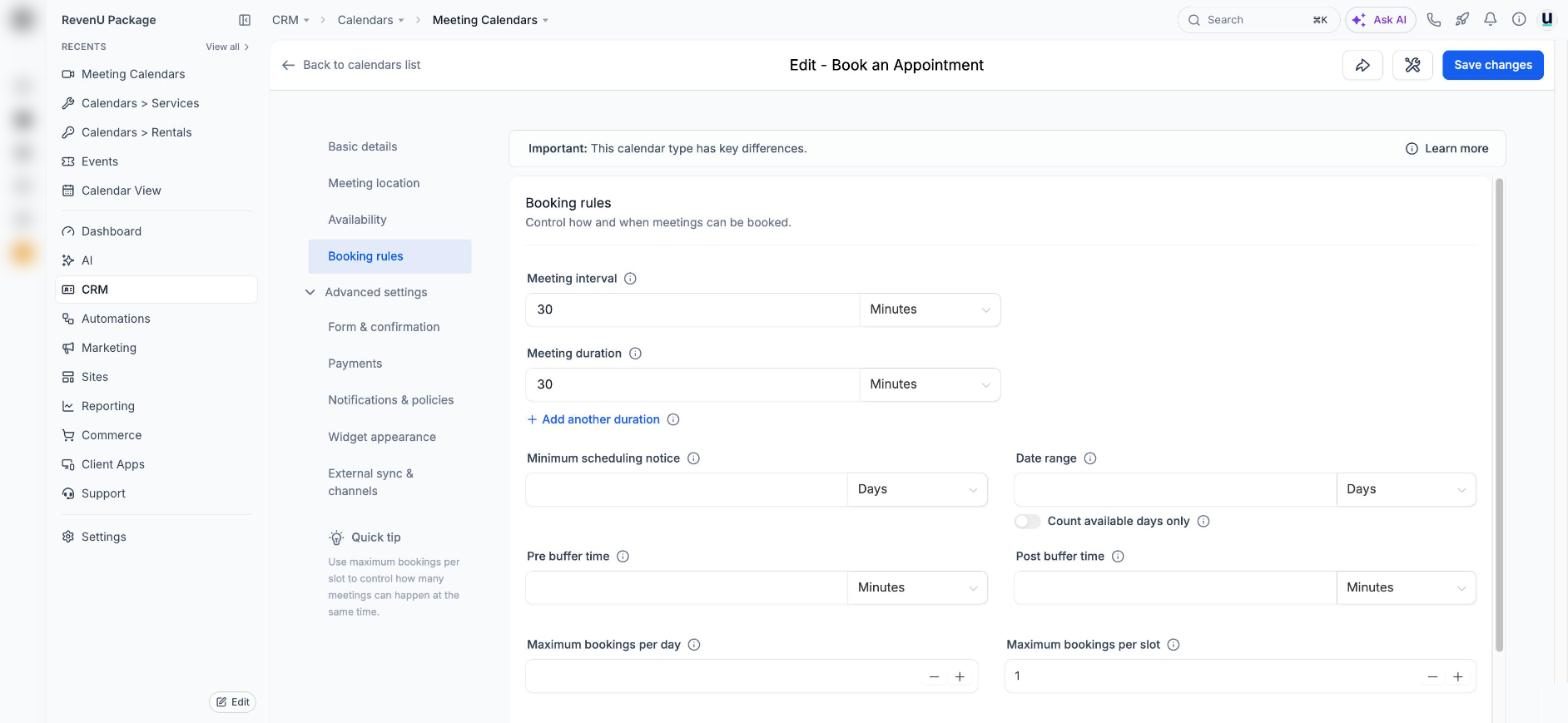Show Date range info tooltip
The height and width of the screenshot is (723, 1568).
(x=1090, y=459)
